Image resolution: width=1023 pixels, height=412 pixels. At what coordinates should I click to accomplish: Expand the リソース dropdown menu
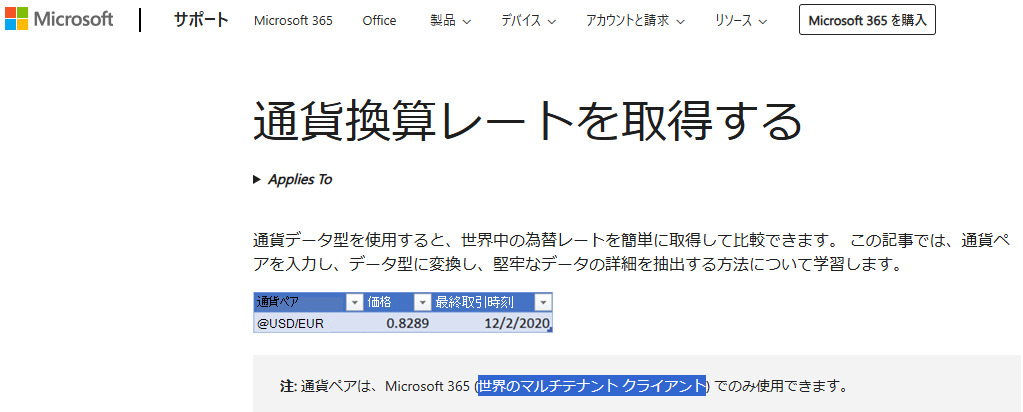pos(742,21)
